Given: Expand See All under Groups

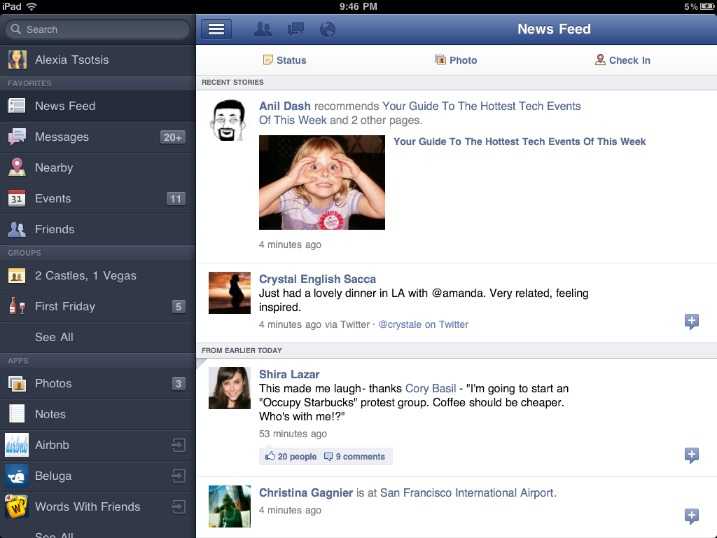Looking at the screenshot, I should (54, 337).
